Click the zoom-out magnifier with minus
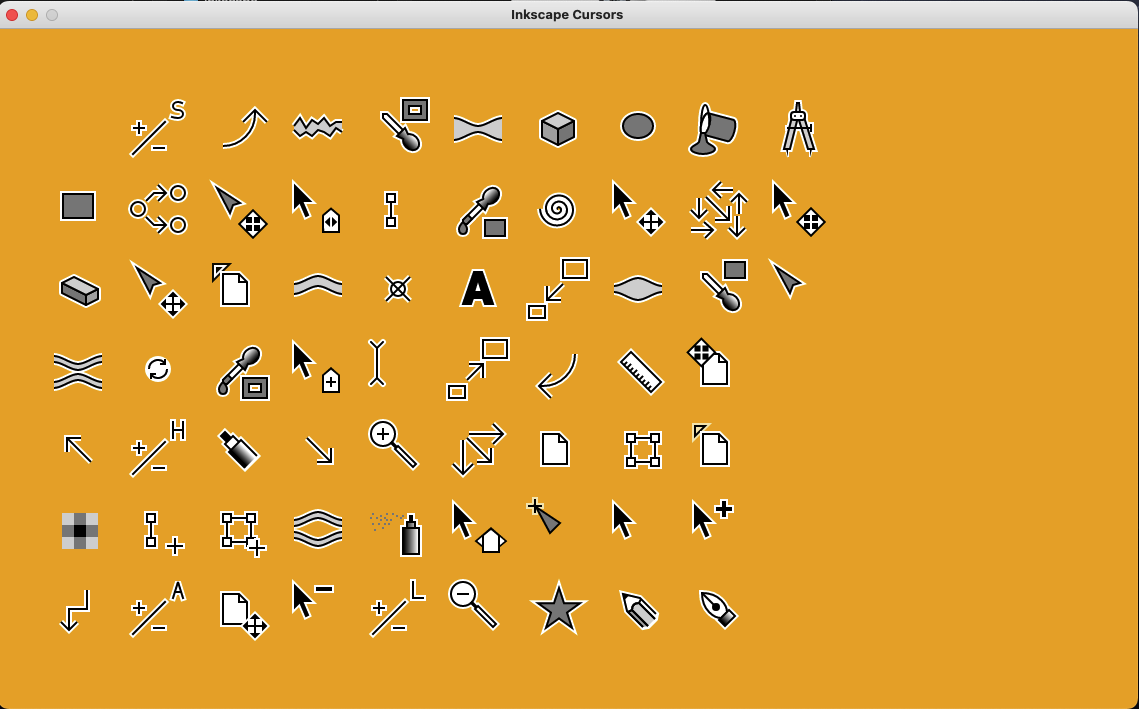 click(x=472, y=604)
